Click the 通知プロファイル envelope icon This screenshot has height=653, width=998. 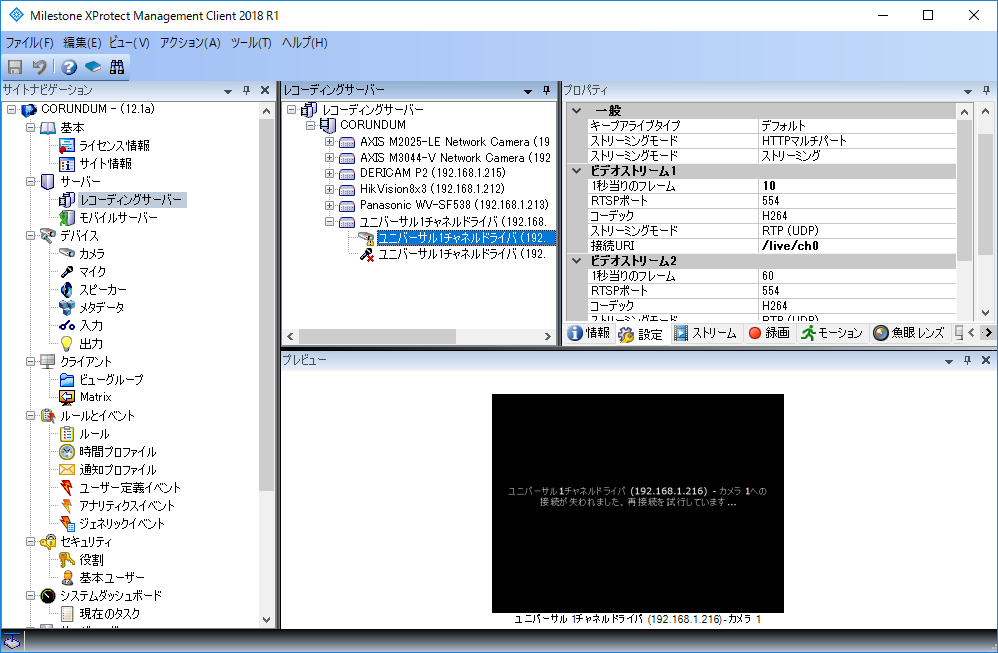click(67, 470)
